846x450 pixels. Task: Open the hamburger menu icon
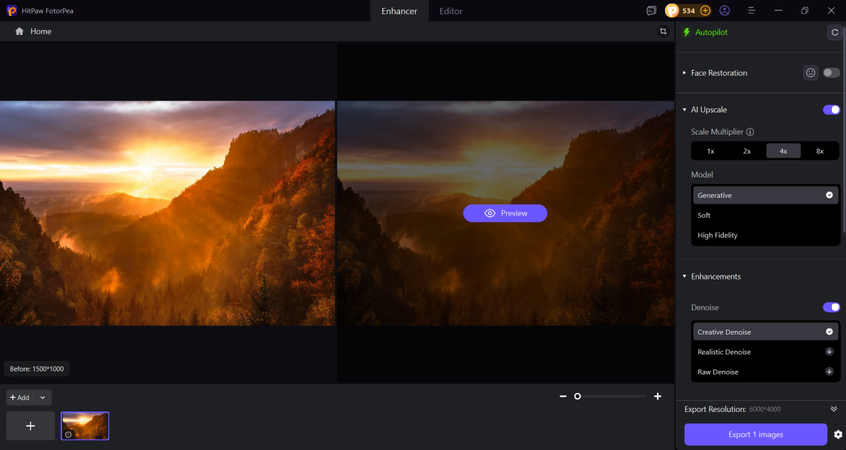(751, 10)
